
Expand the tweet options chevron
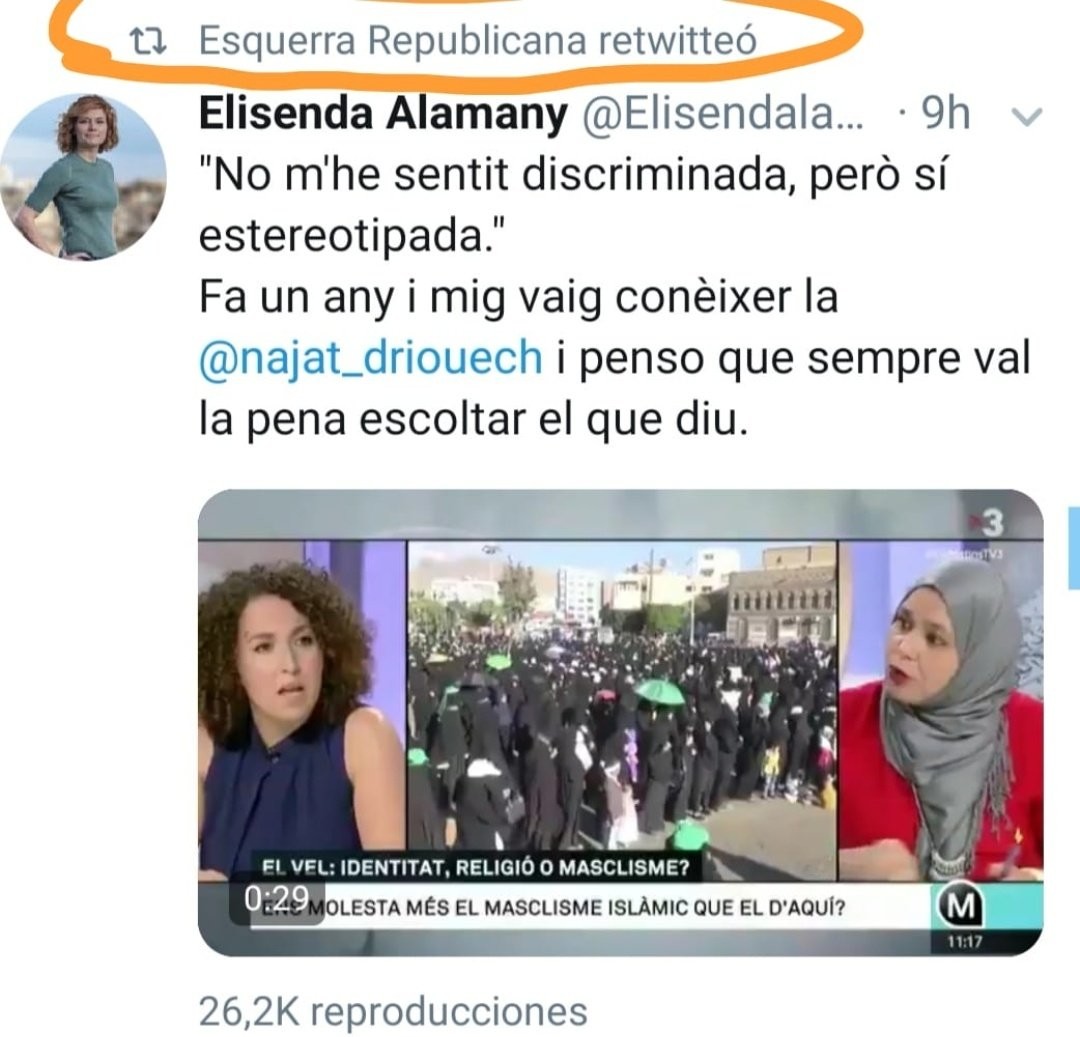click(x=1027, y=117)
